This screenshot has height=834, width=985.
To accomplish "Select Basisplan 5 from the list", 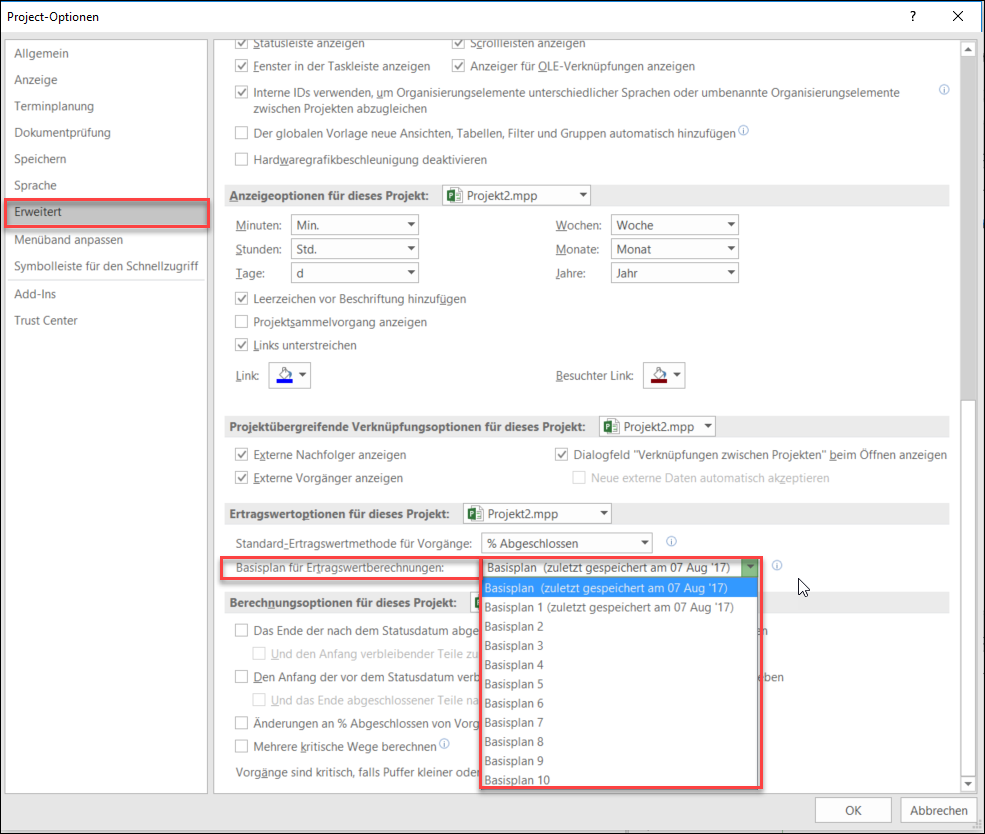I will 514,684.
